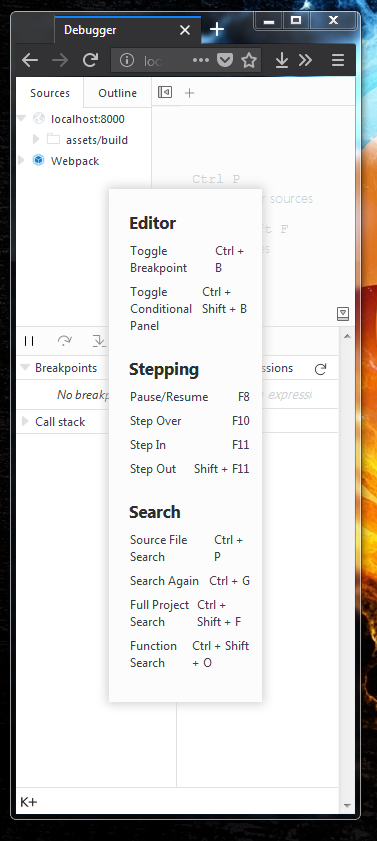Switch to the Outline tab
This screenshot has height=841, width=377.
pos(117,93)
